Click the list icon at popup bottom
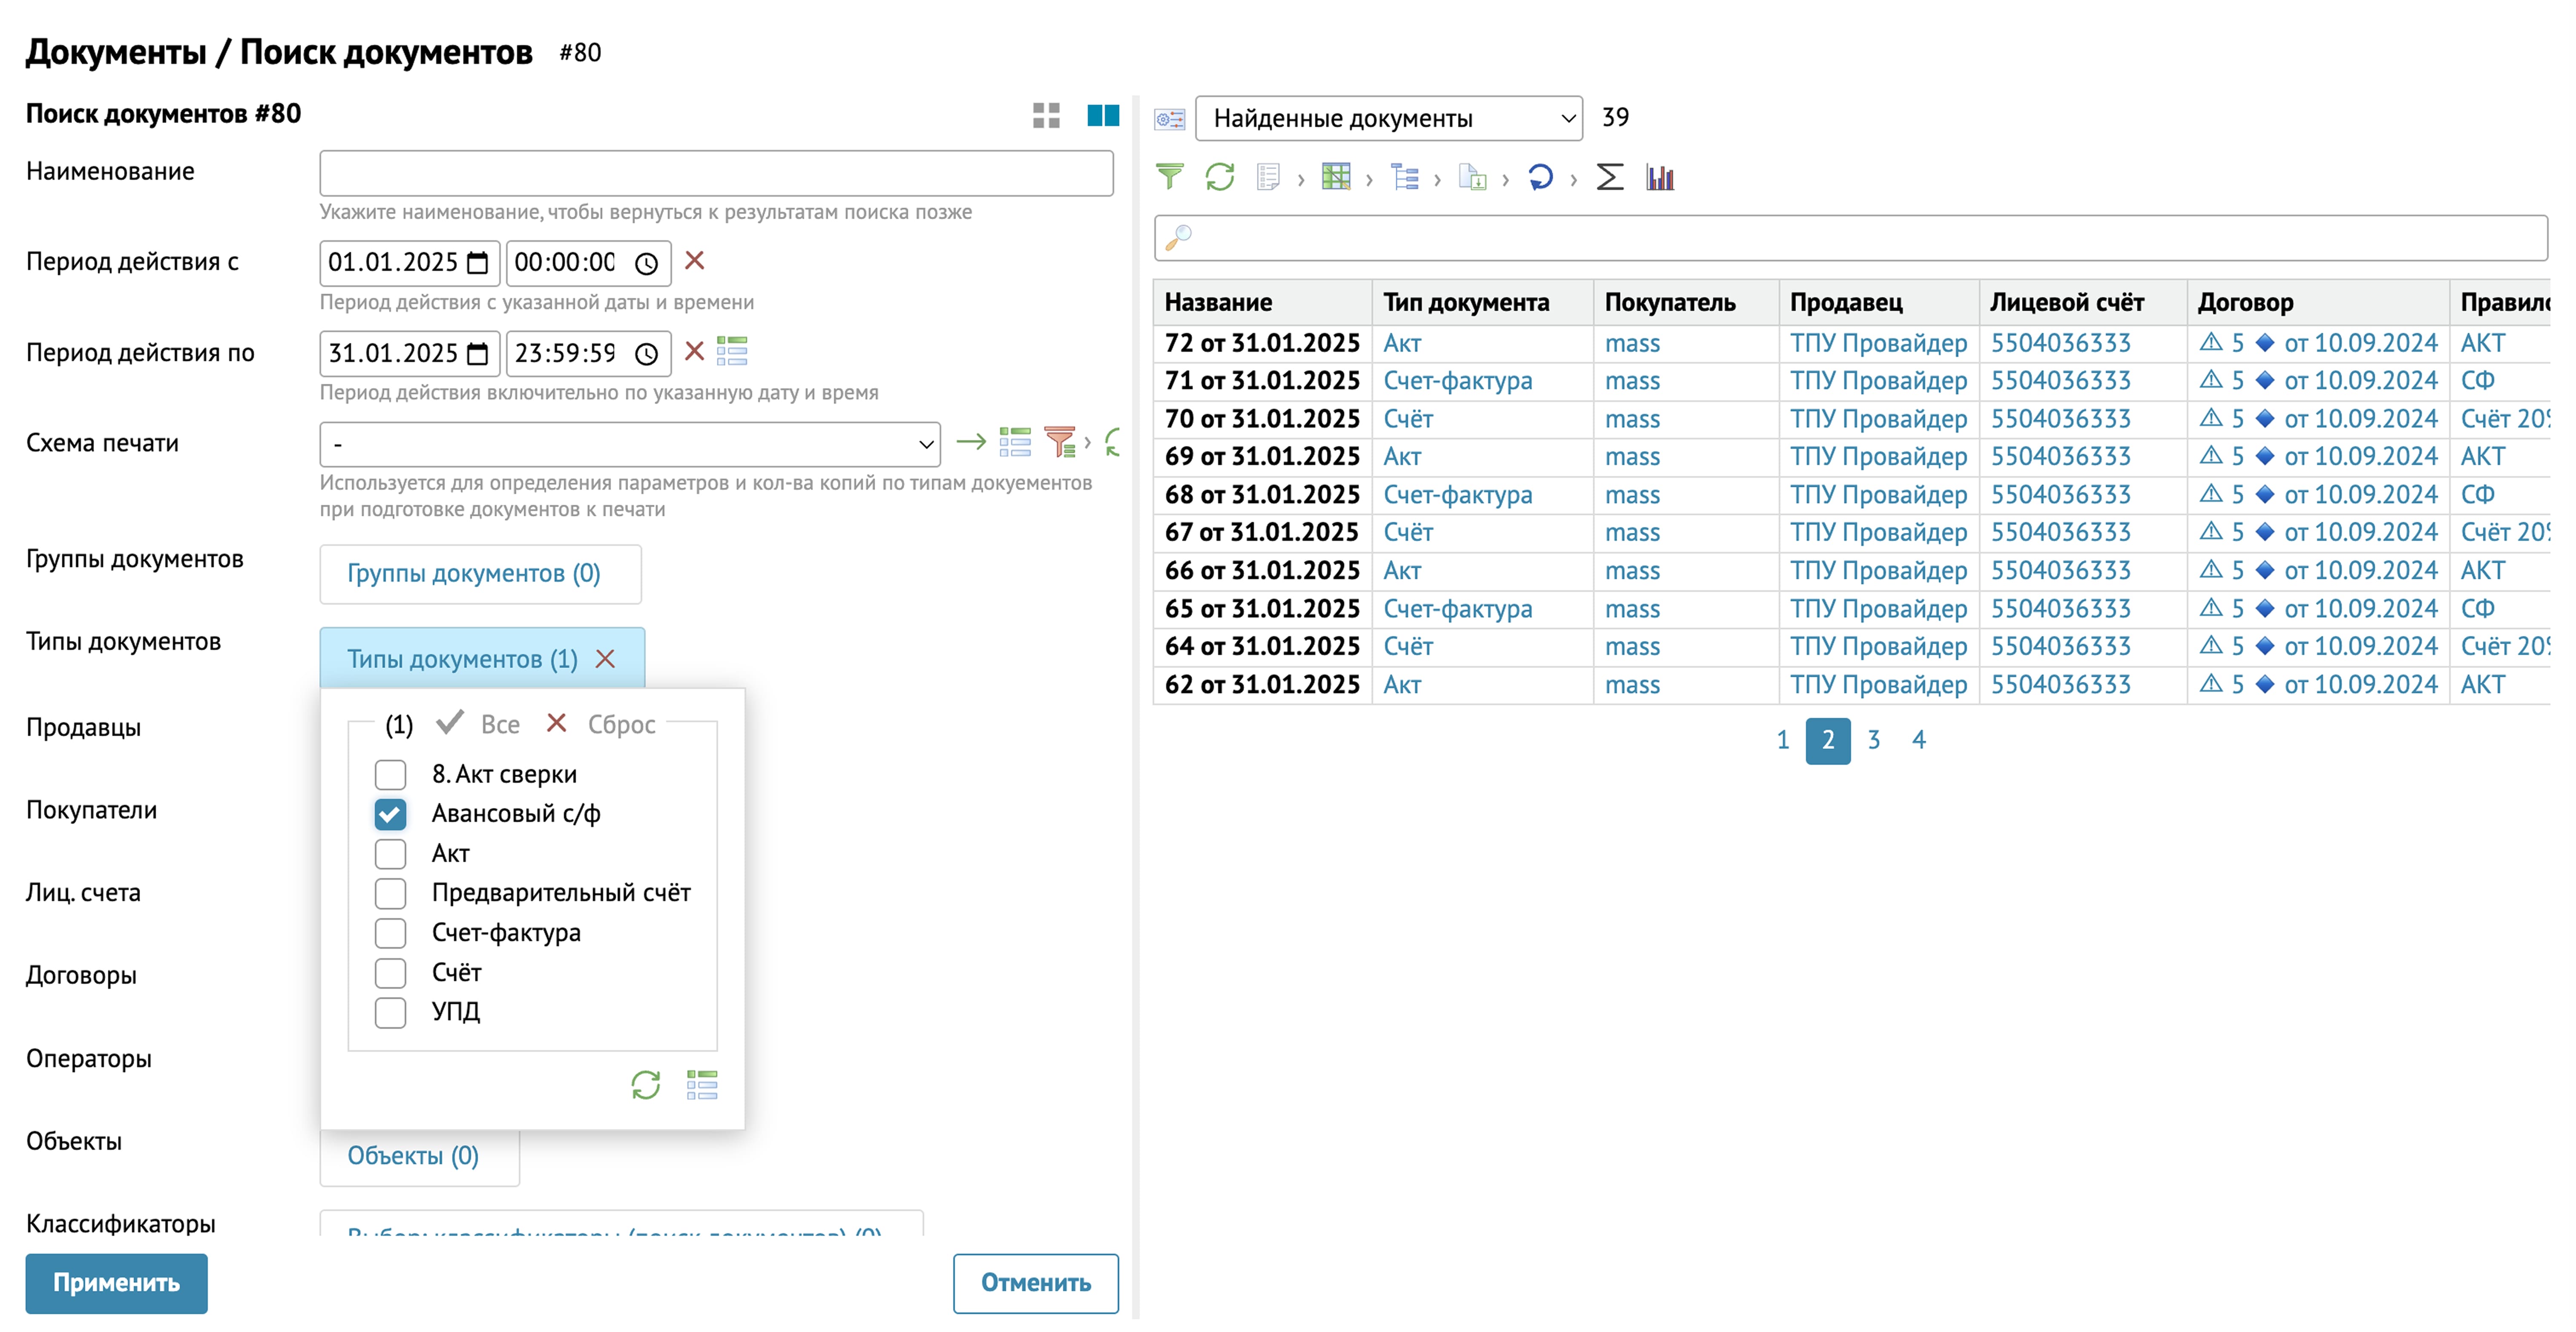The width and height of the screenshot is (2576, 1332). click(702, 1085)
